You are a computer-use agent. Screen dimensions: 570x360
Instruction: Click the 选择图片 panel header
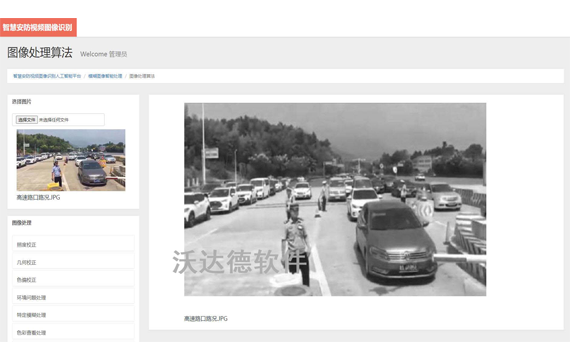pos(22,101)
